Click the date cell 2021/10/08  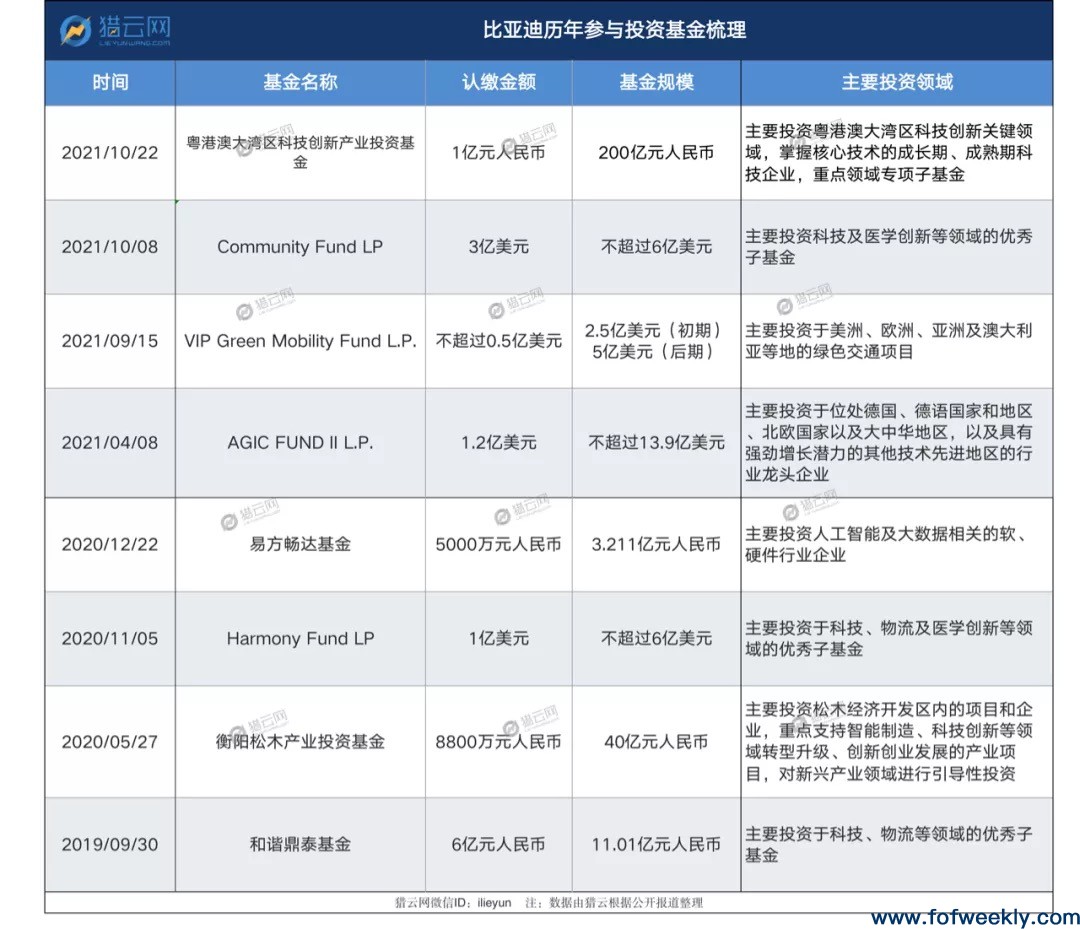110,247
